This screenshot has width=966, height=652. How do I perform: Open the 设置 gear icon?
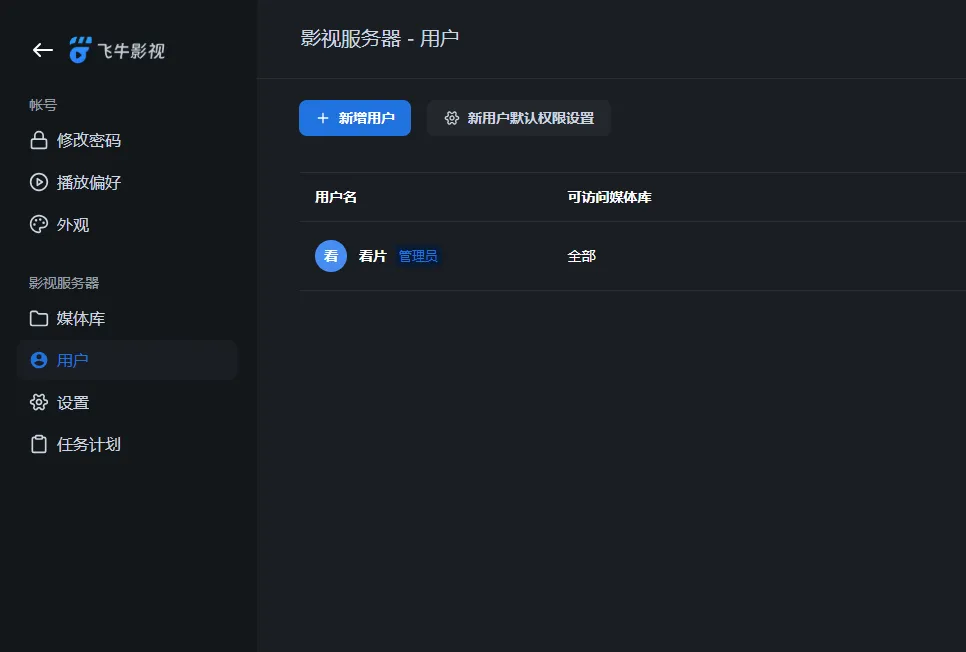tap(36, 402)
